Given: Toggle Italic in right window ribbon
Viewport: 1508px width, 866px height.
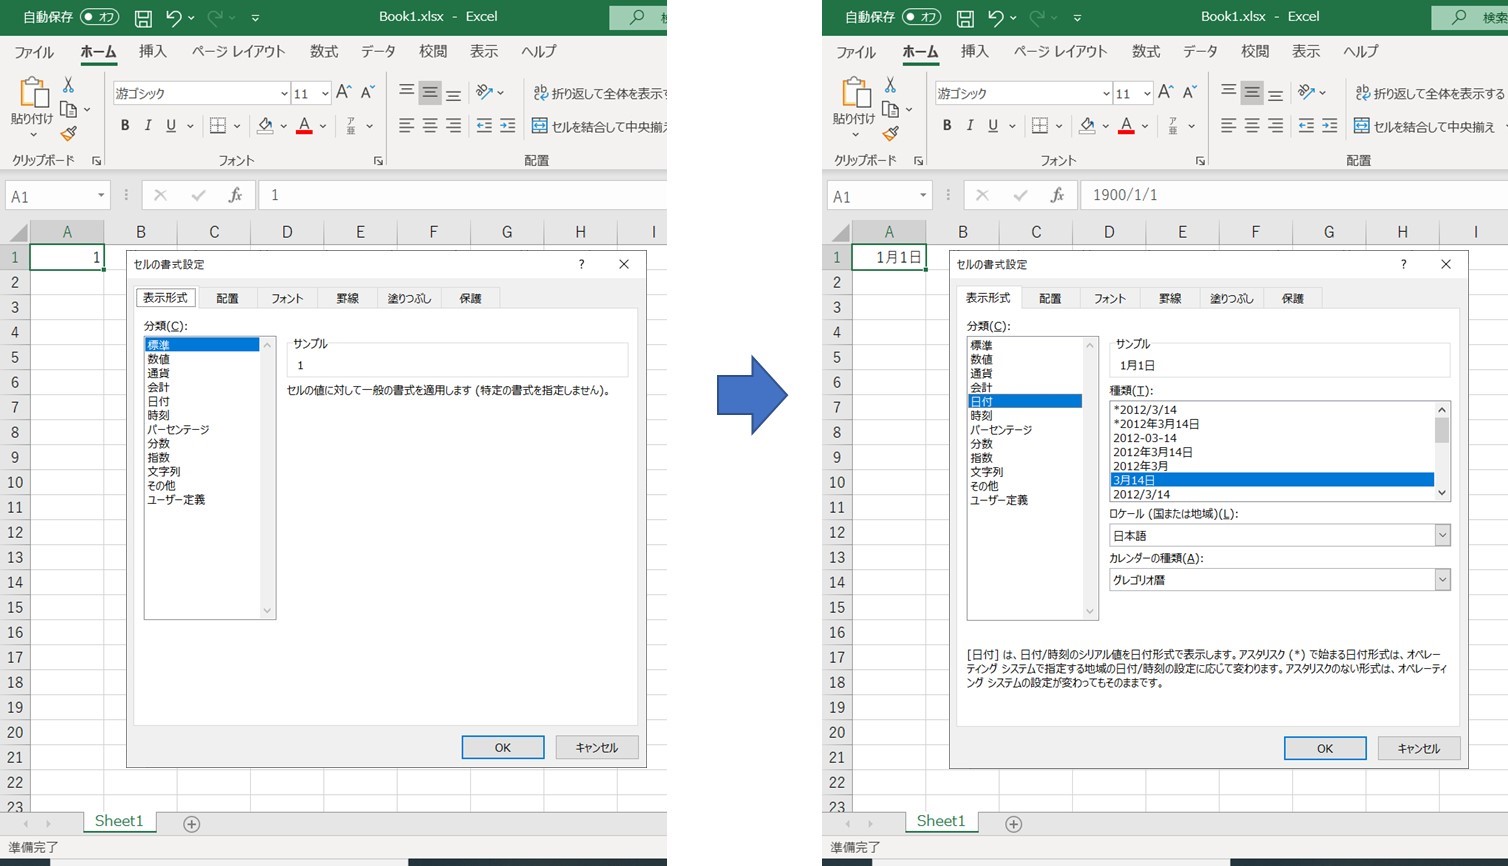Looking at the screenshot, I should 970,126.
